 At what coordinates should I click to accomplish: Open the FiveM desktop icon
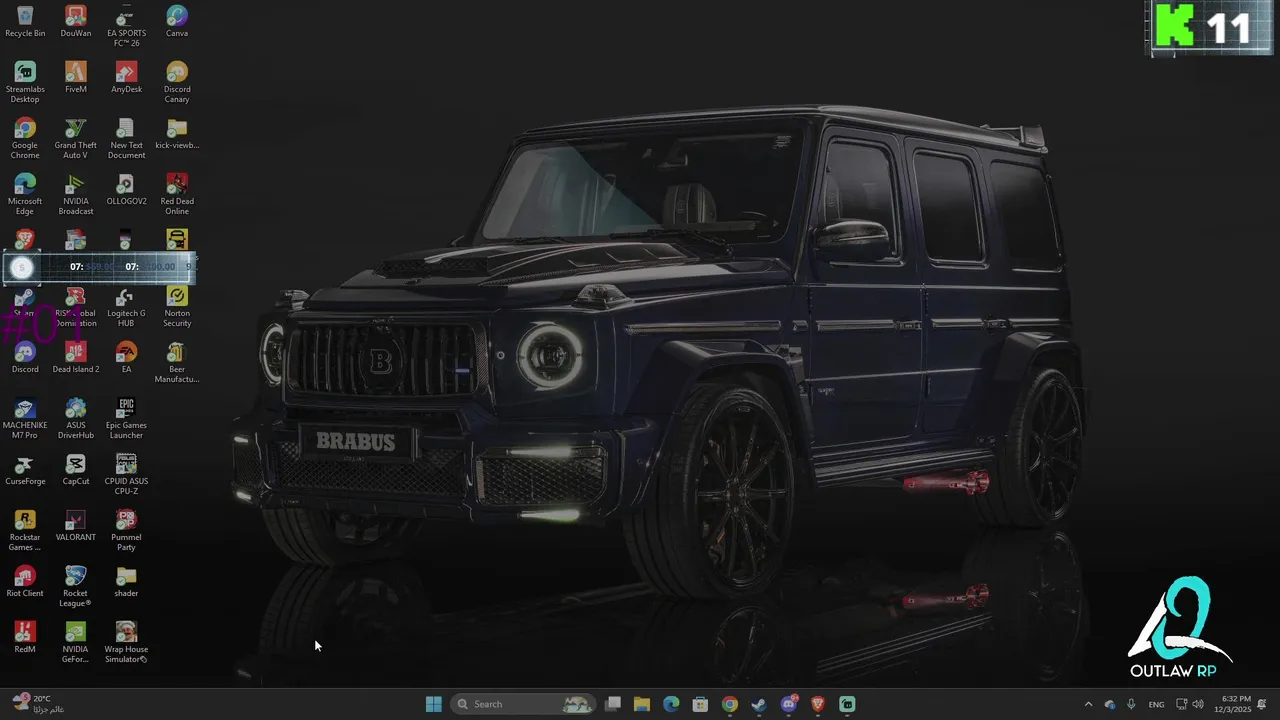click(76, 78)
